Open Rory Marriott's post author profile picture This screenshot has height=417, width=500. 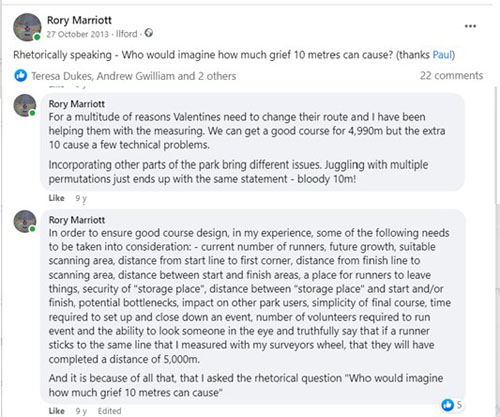click(x=27, y=27)
